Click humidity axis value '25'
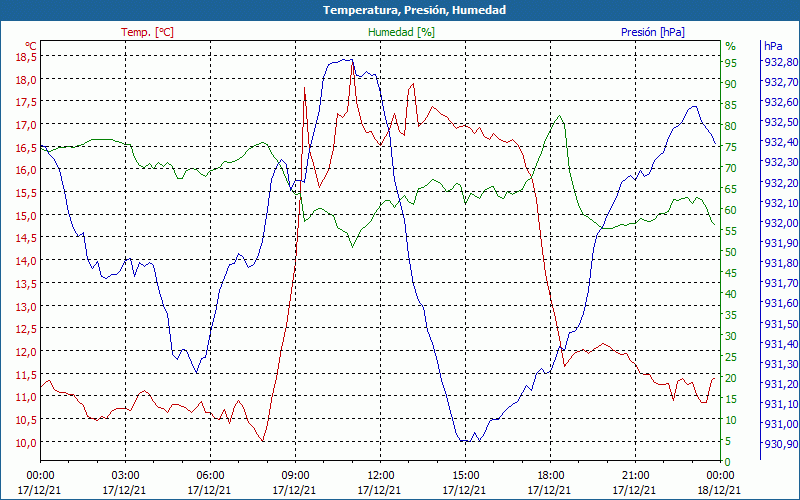800x500 pixels. pyautogui.click(x=731, y=357)
